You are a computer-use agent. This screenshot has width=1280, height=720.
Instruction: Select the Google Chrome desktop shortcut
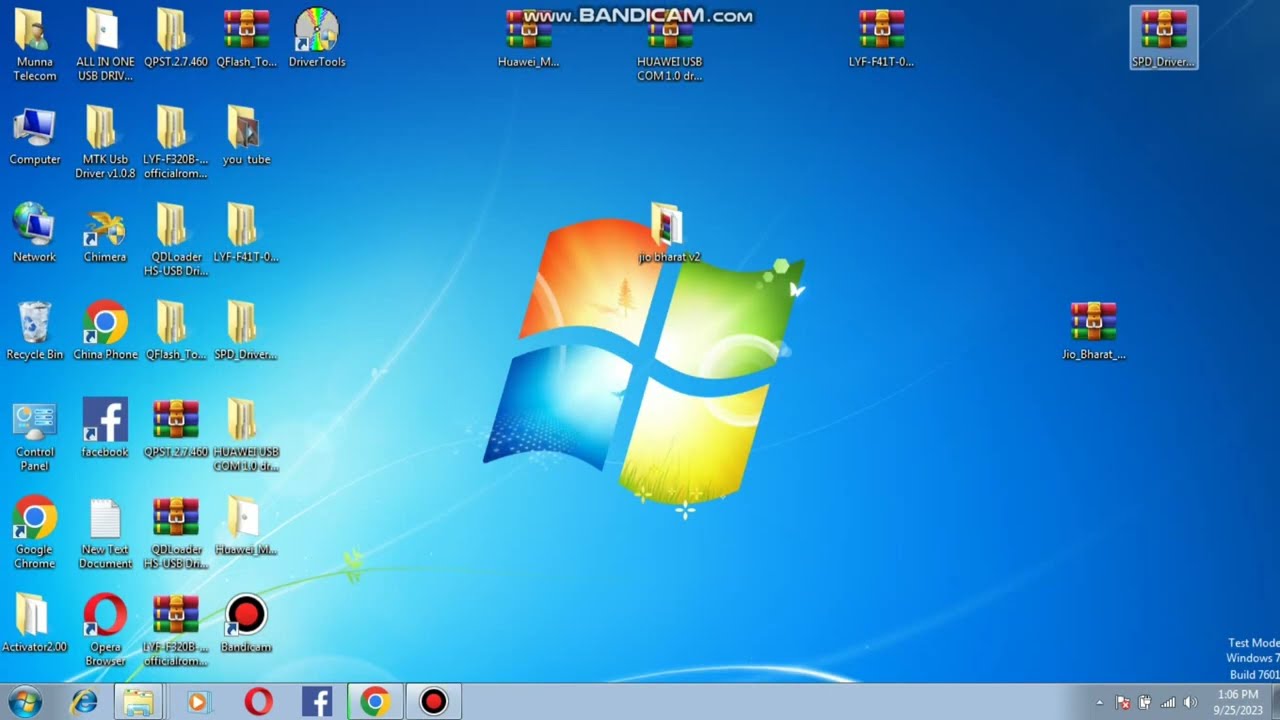tap(34, 533)
